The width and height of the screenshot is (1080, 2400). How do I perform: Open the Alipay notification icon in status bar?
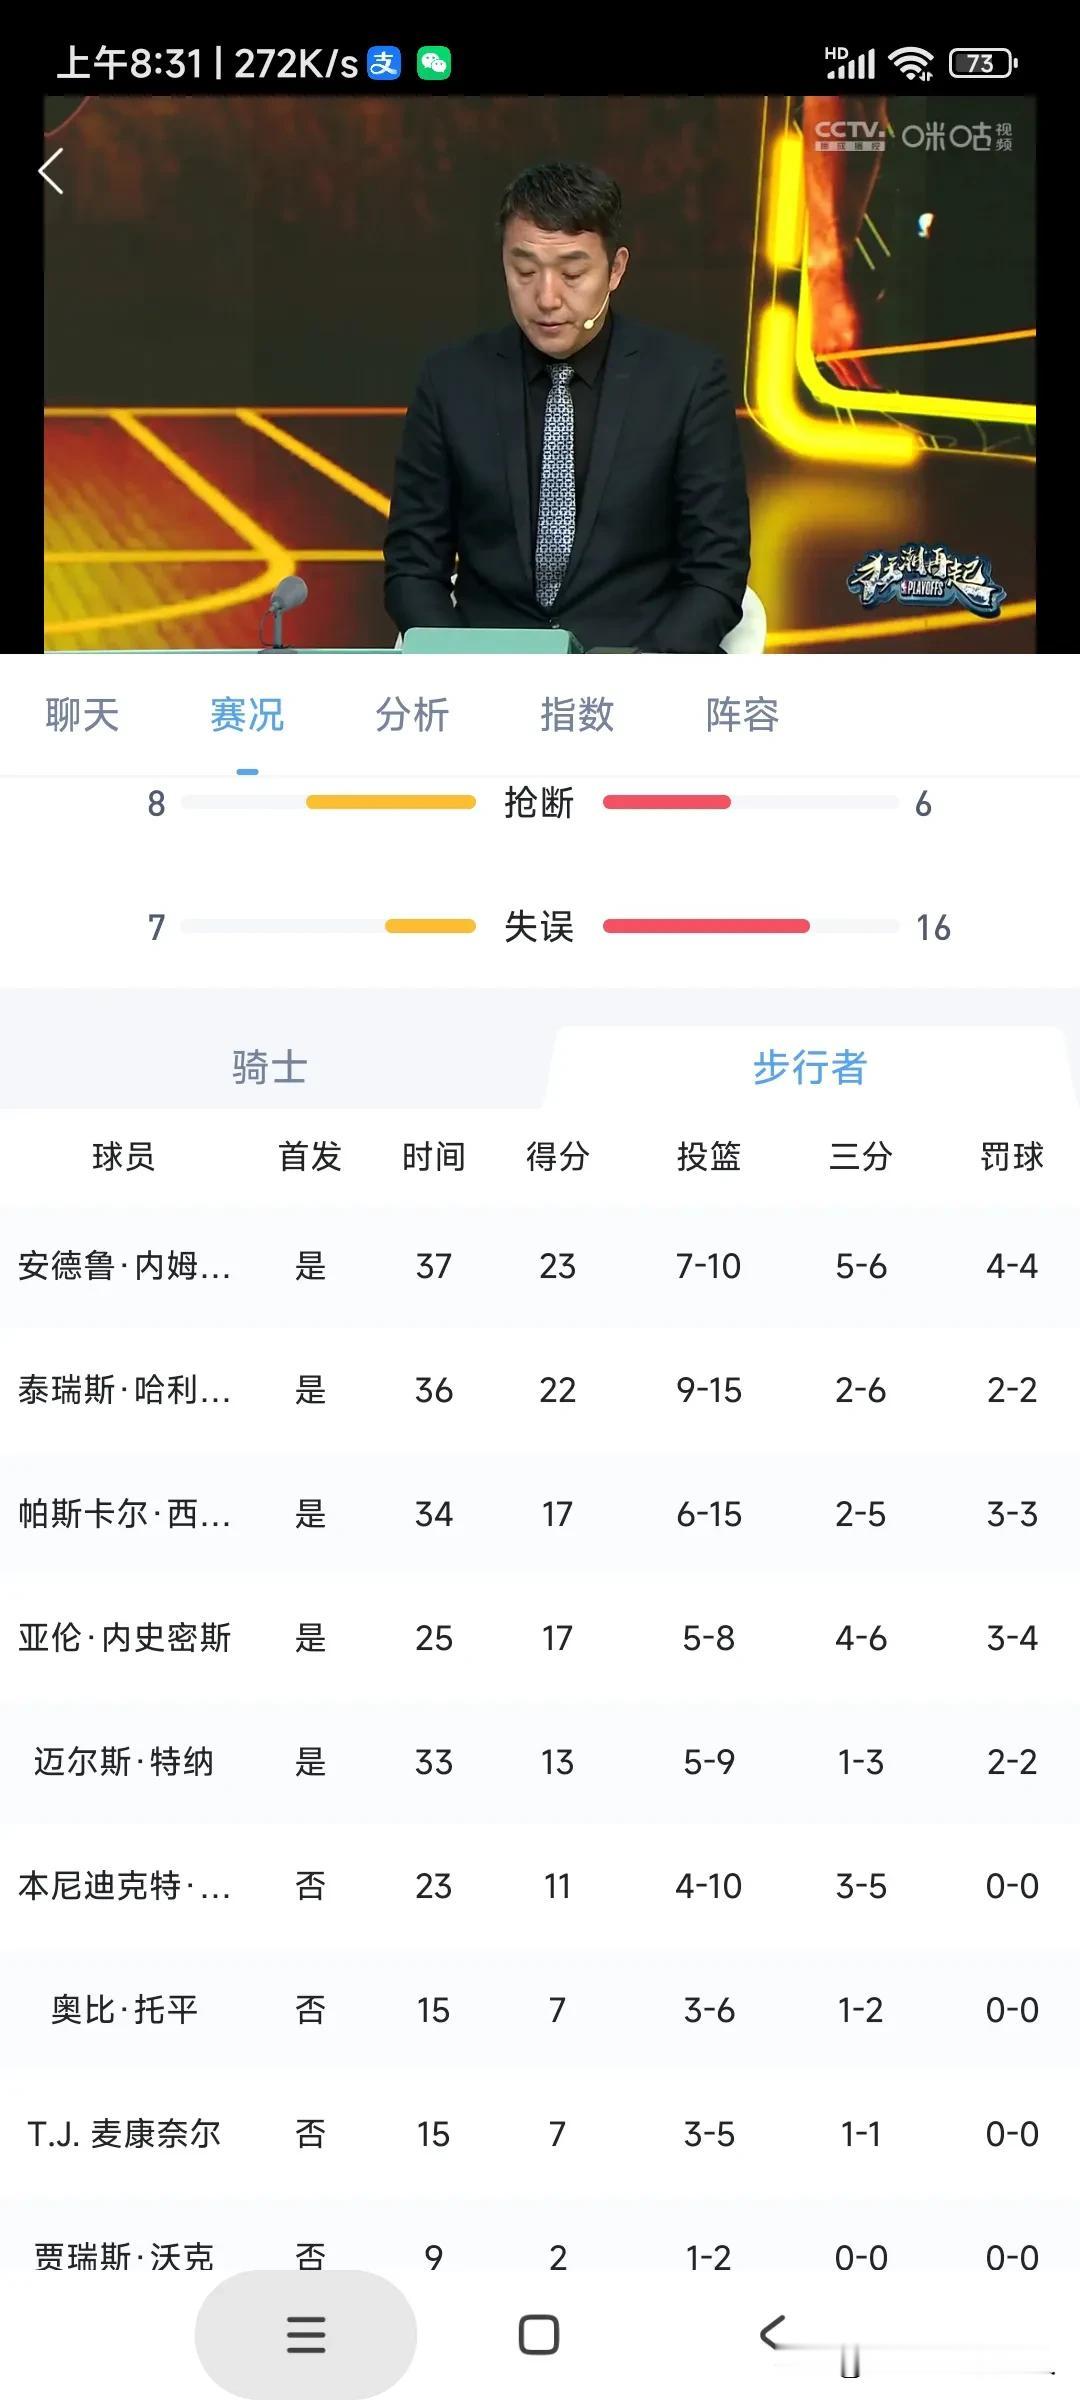point(384,63)
